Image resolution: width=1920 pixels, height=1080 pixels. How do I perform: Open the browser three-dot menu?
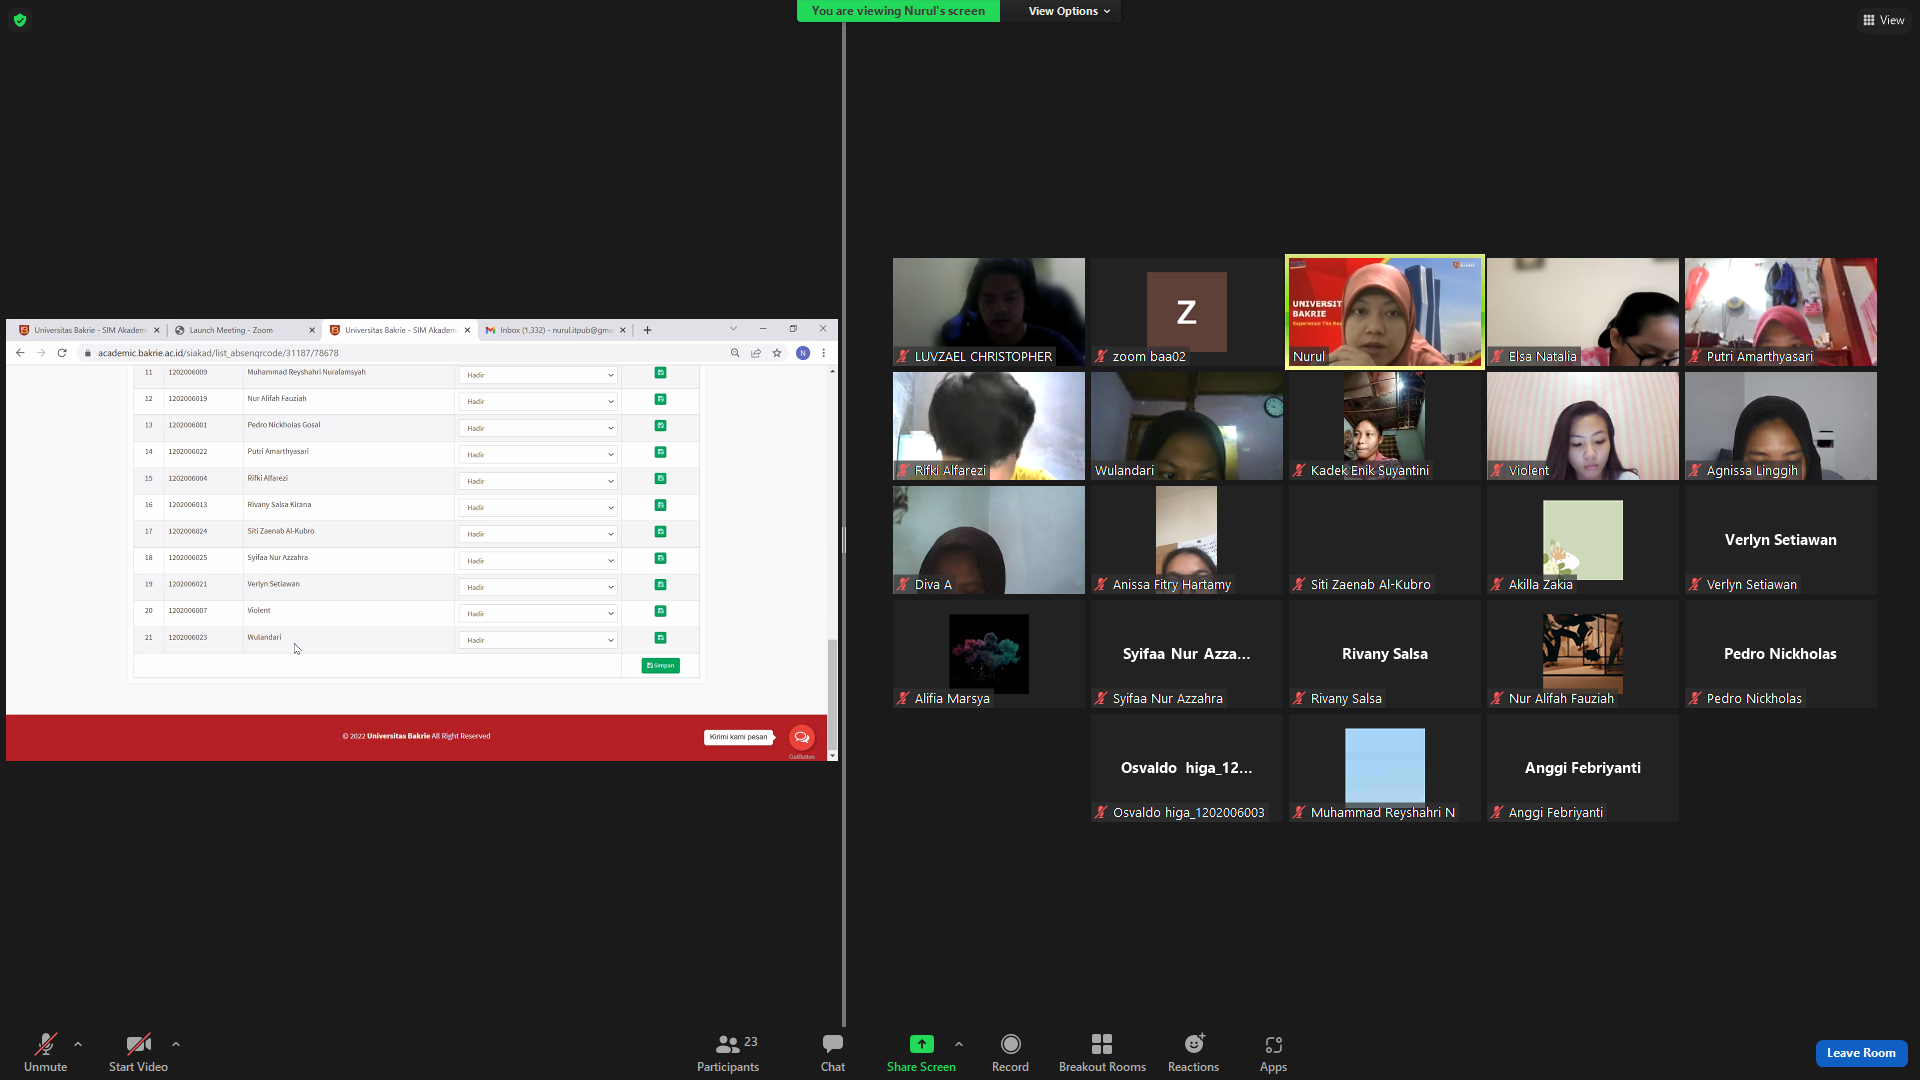point(824,353)
